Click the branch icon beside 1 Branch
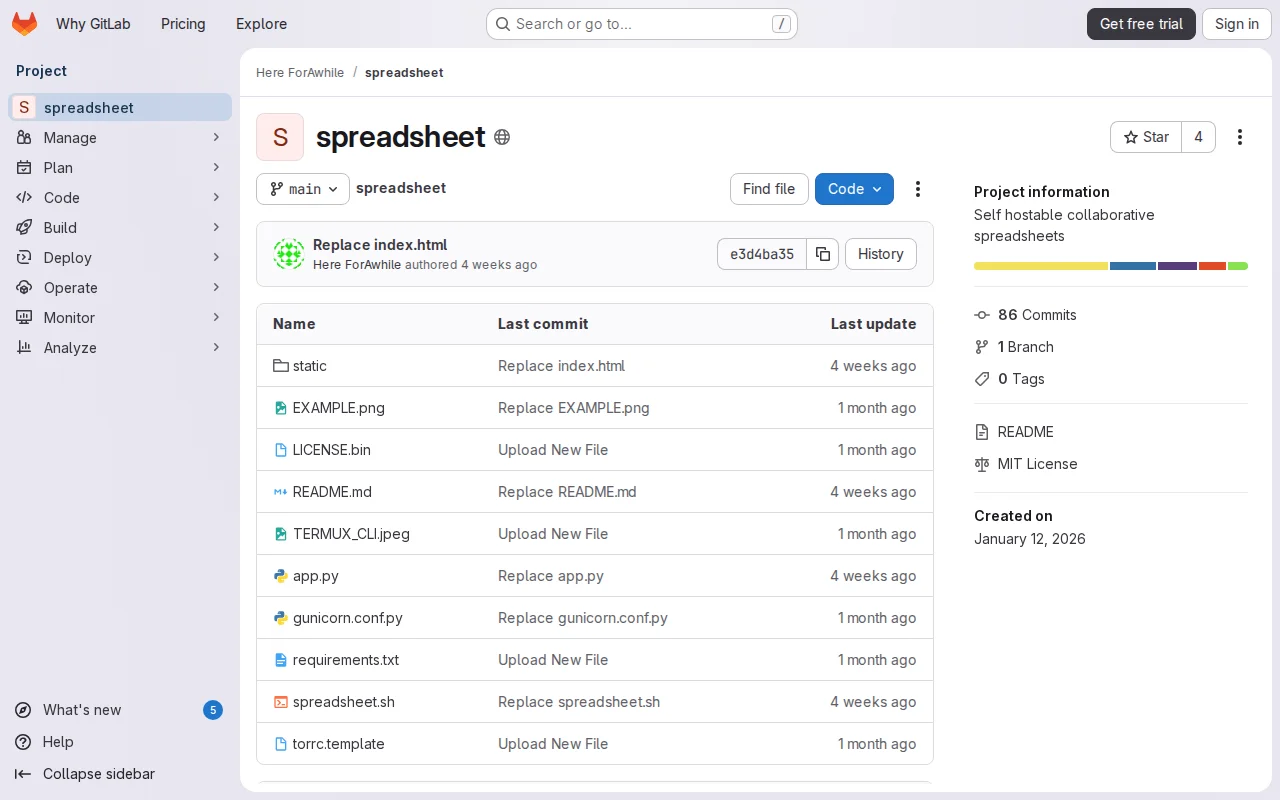1280x800 pixels. pyautogui.click(x=982, y=347)
